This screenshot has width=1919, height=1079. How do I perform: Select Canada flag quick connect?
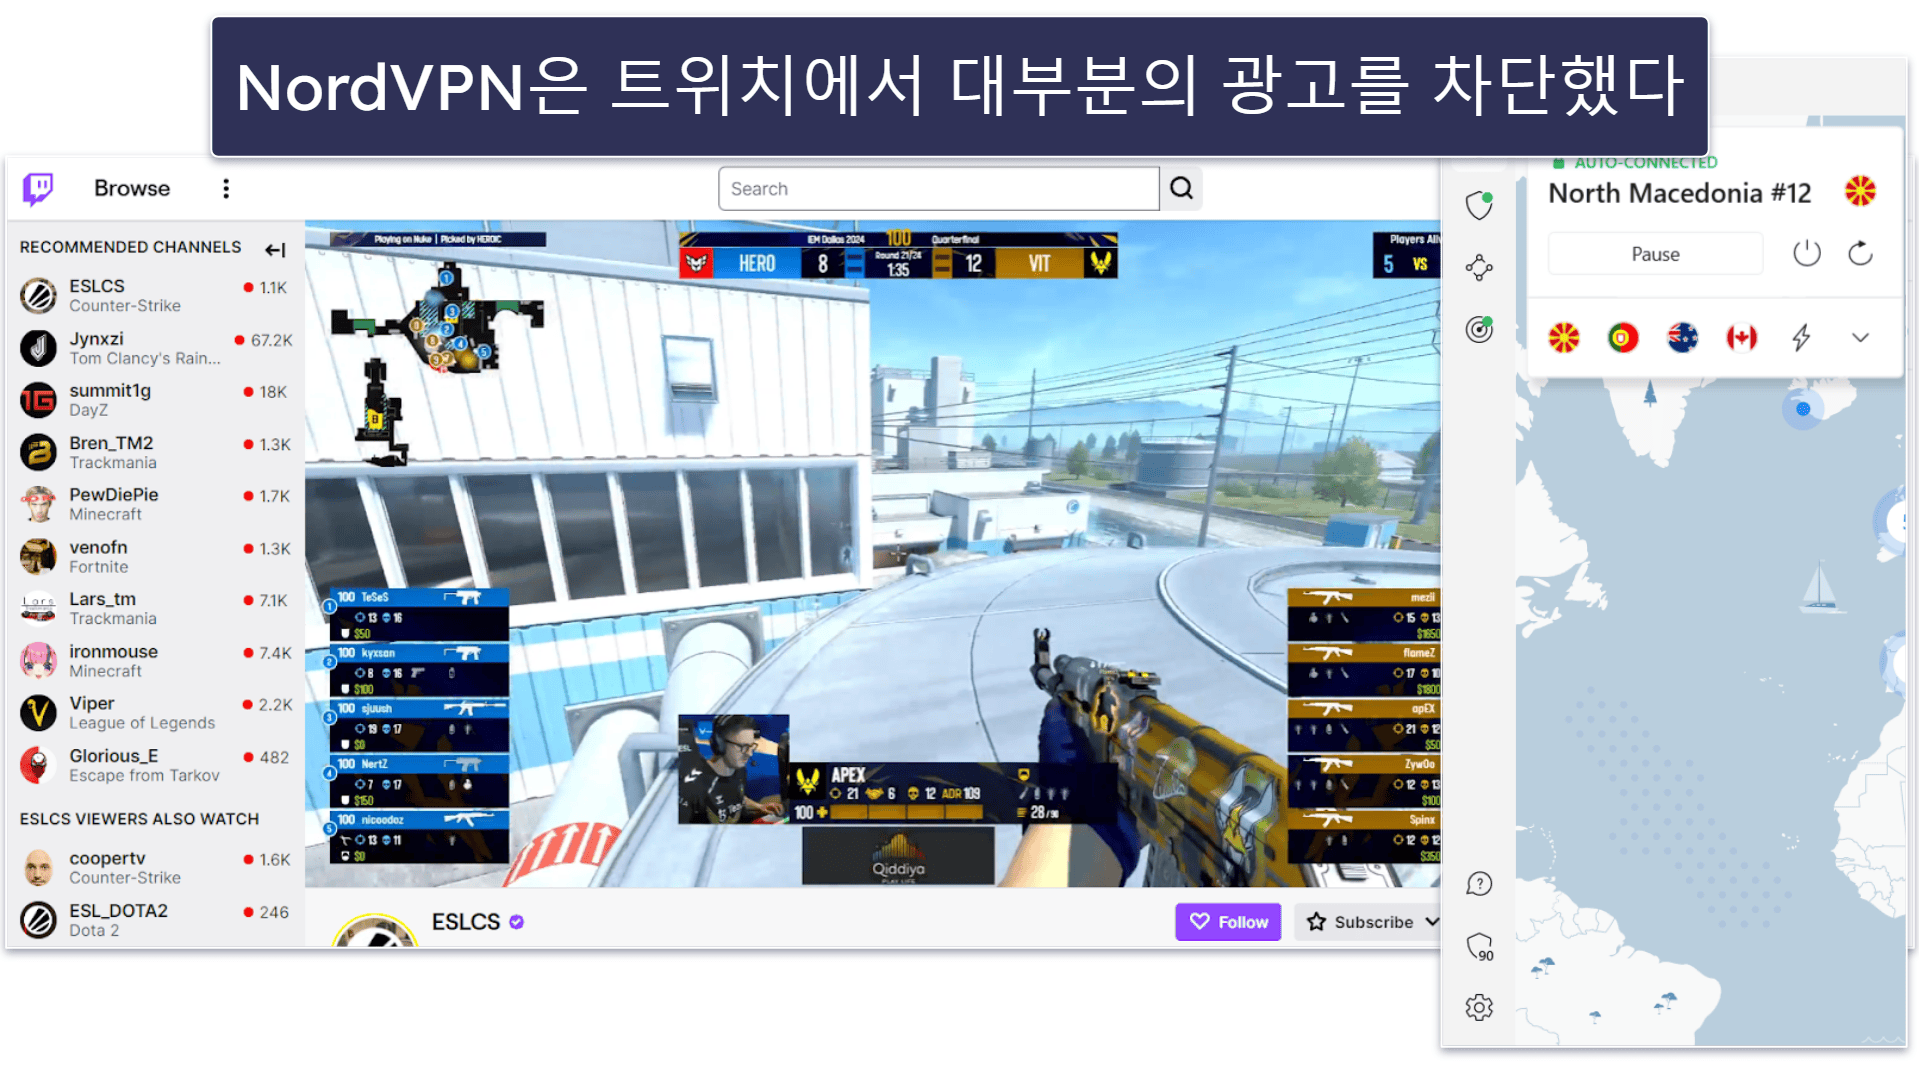tap(1741, 338)
